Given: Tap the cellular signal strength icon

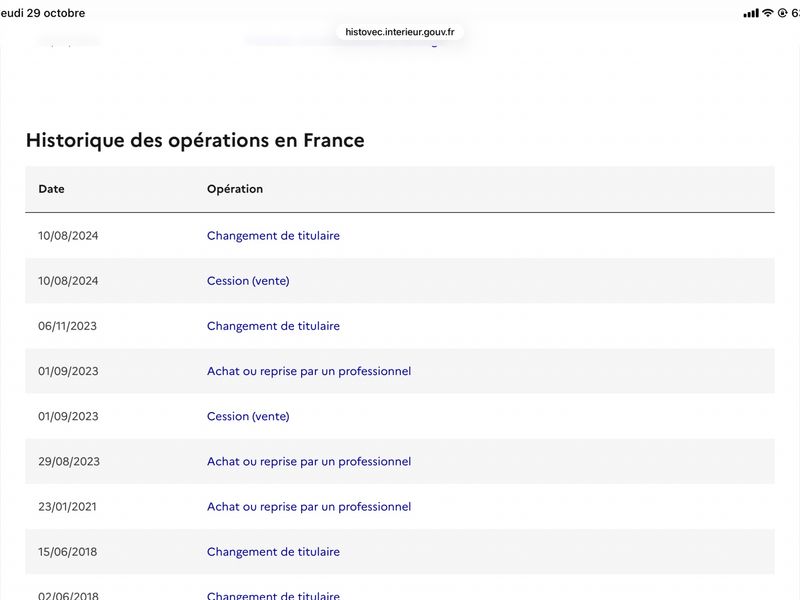Looking at the screenshot, I should point(751,13).
